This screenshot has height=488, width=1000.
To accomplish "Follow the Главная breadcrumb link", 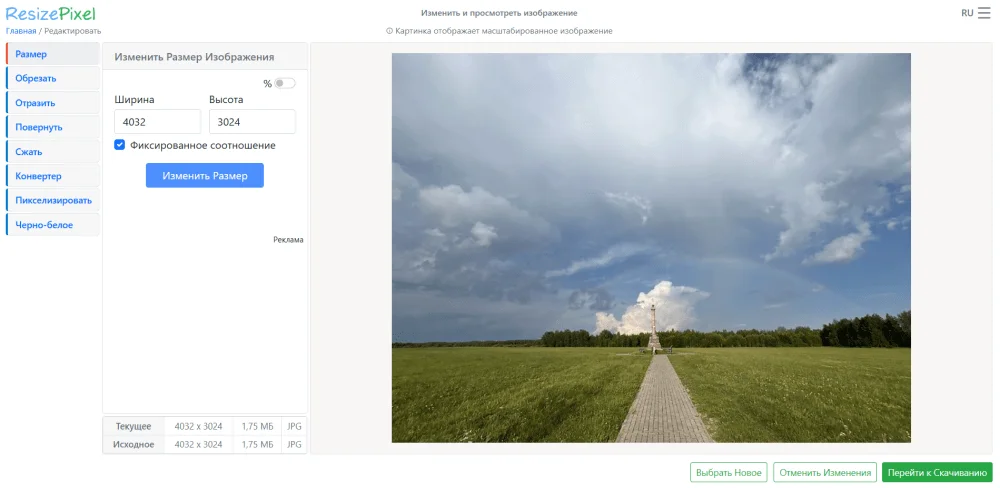I will pyautogui.click(x=21, y=31).
